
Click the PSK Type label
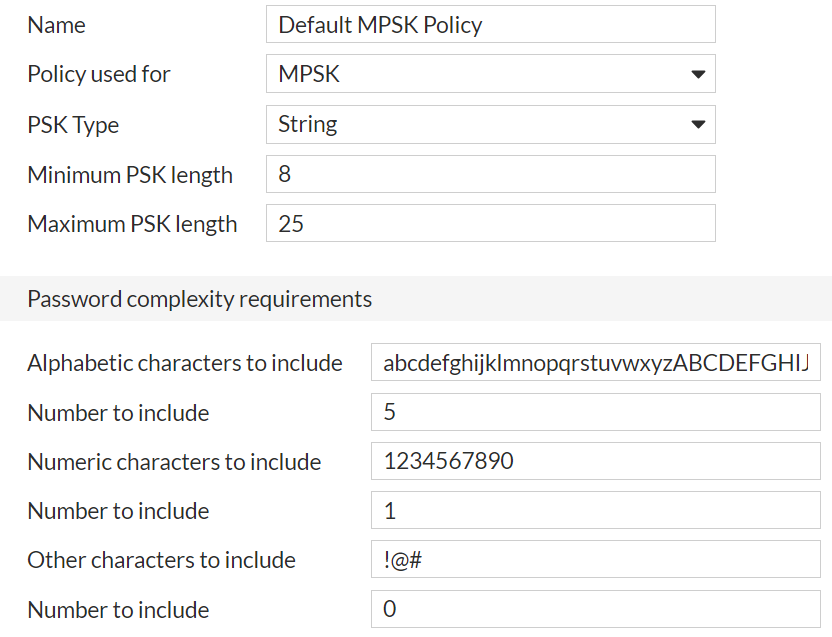pos(73,124)
